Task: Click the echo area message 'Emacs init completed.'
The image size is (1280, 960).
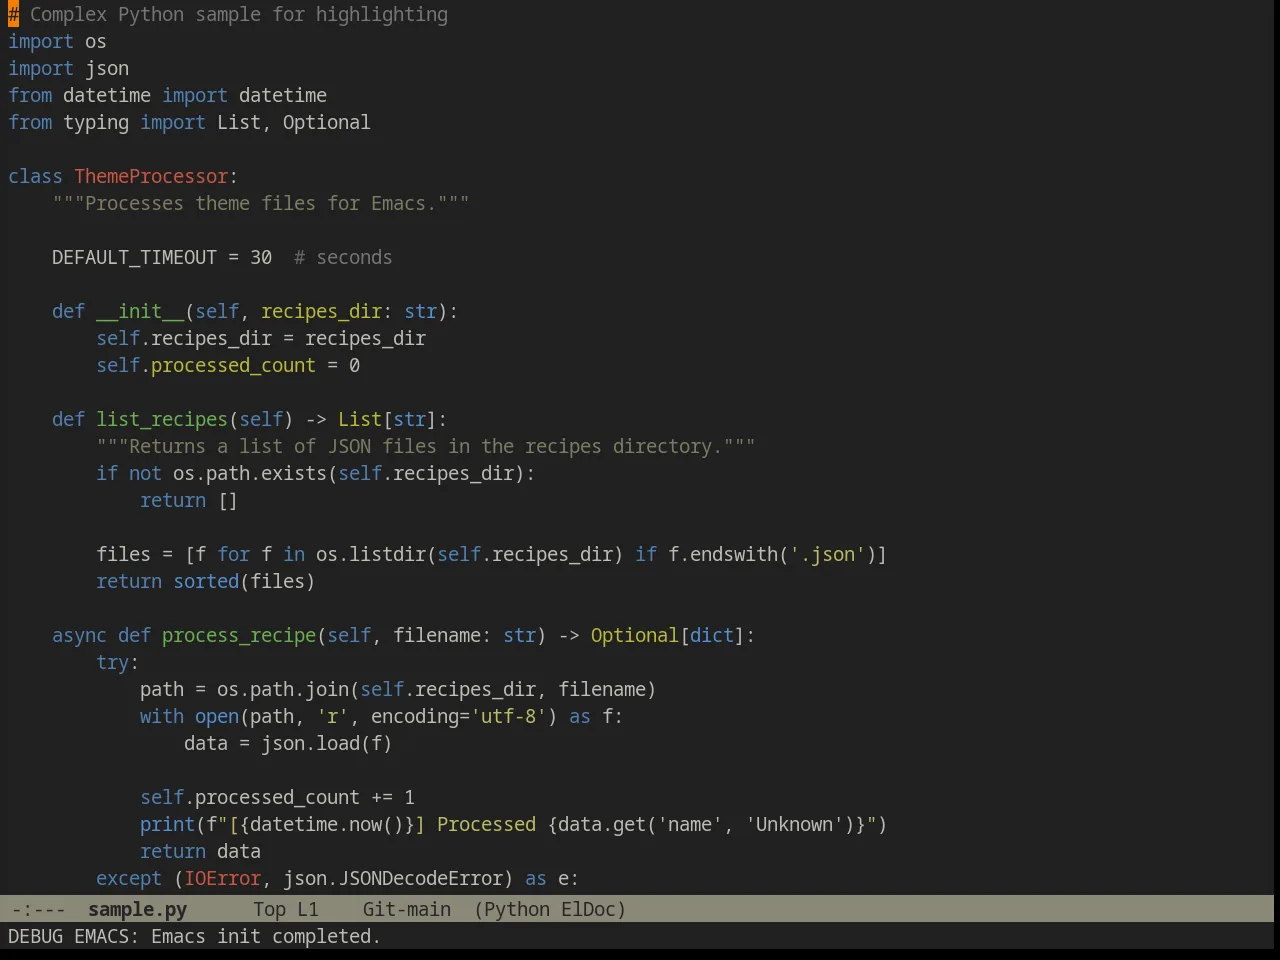Action: pos(265,936)
